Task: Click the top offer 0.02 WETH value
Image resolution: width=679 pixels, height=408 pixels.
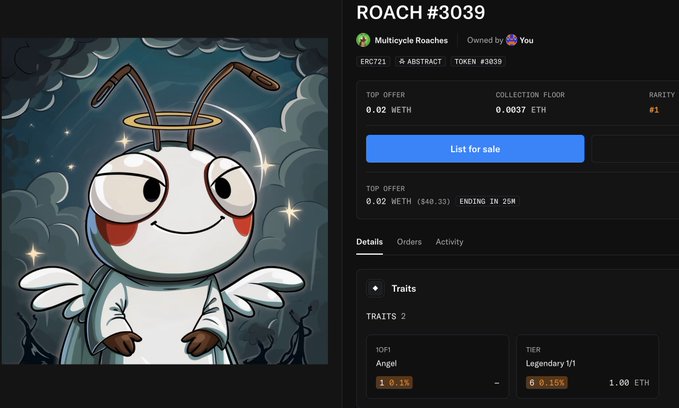Action: pos(388,110)
